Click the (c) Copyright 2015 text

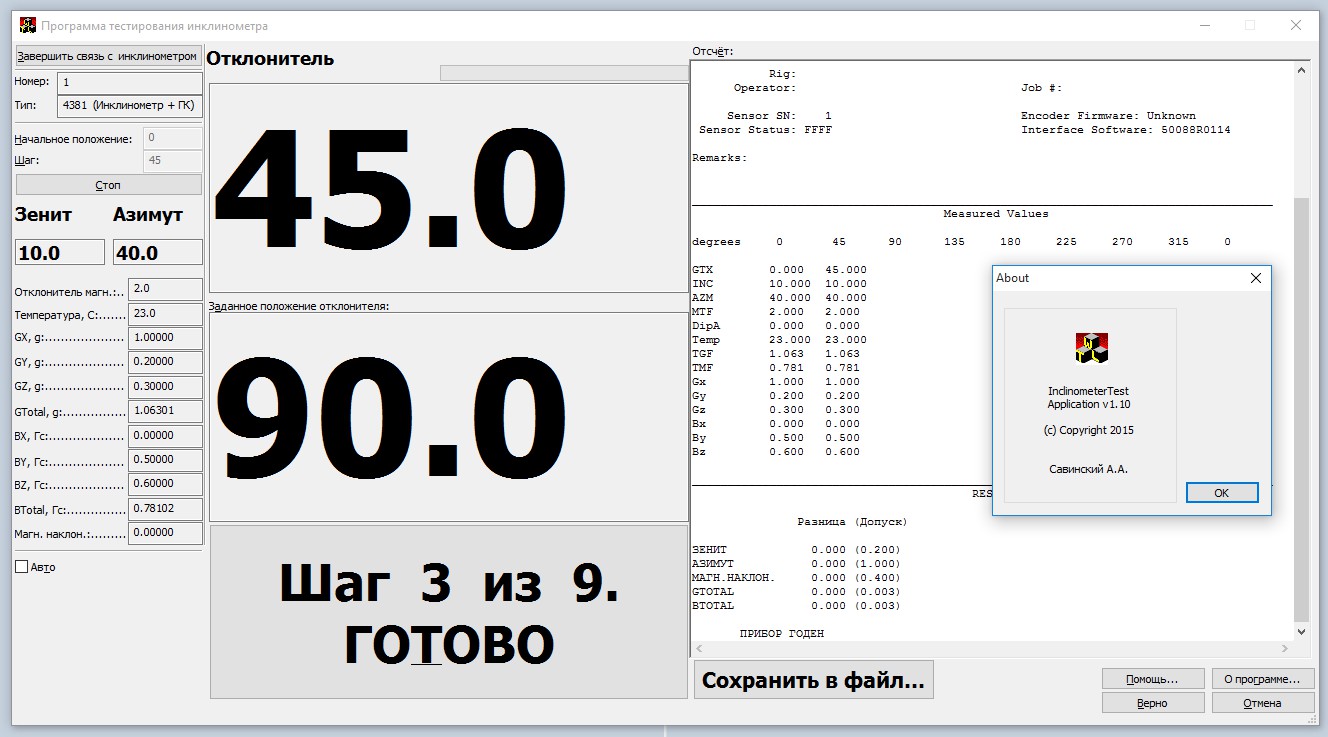1088,430
